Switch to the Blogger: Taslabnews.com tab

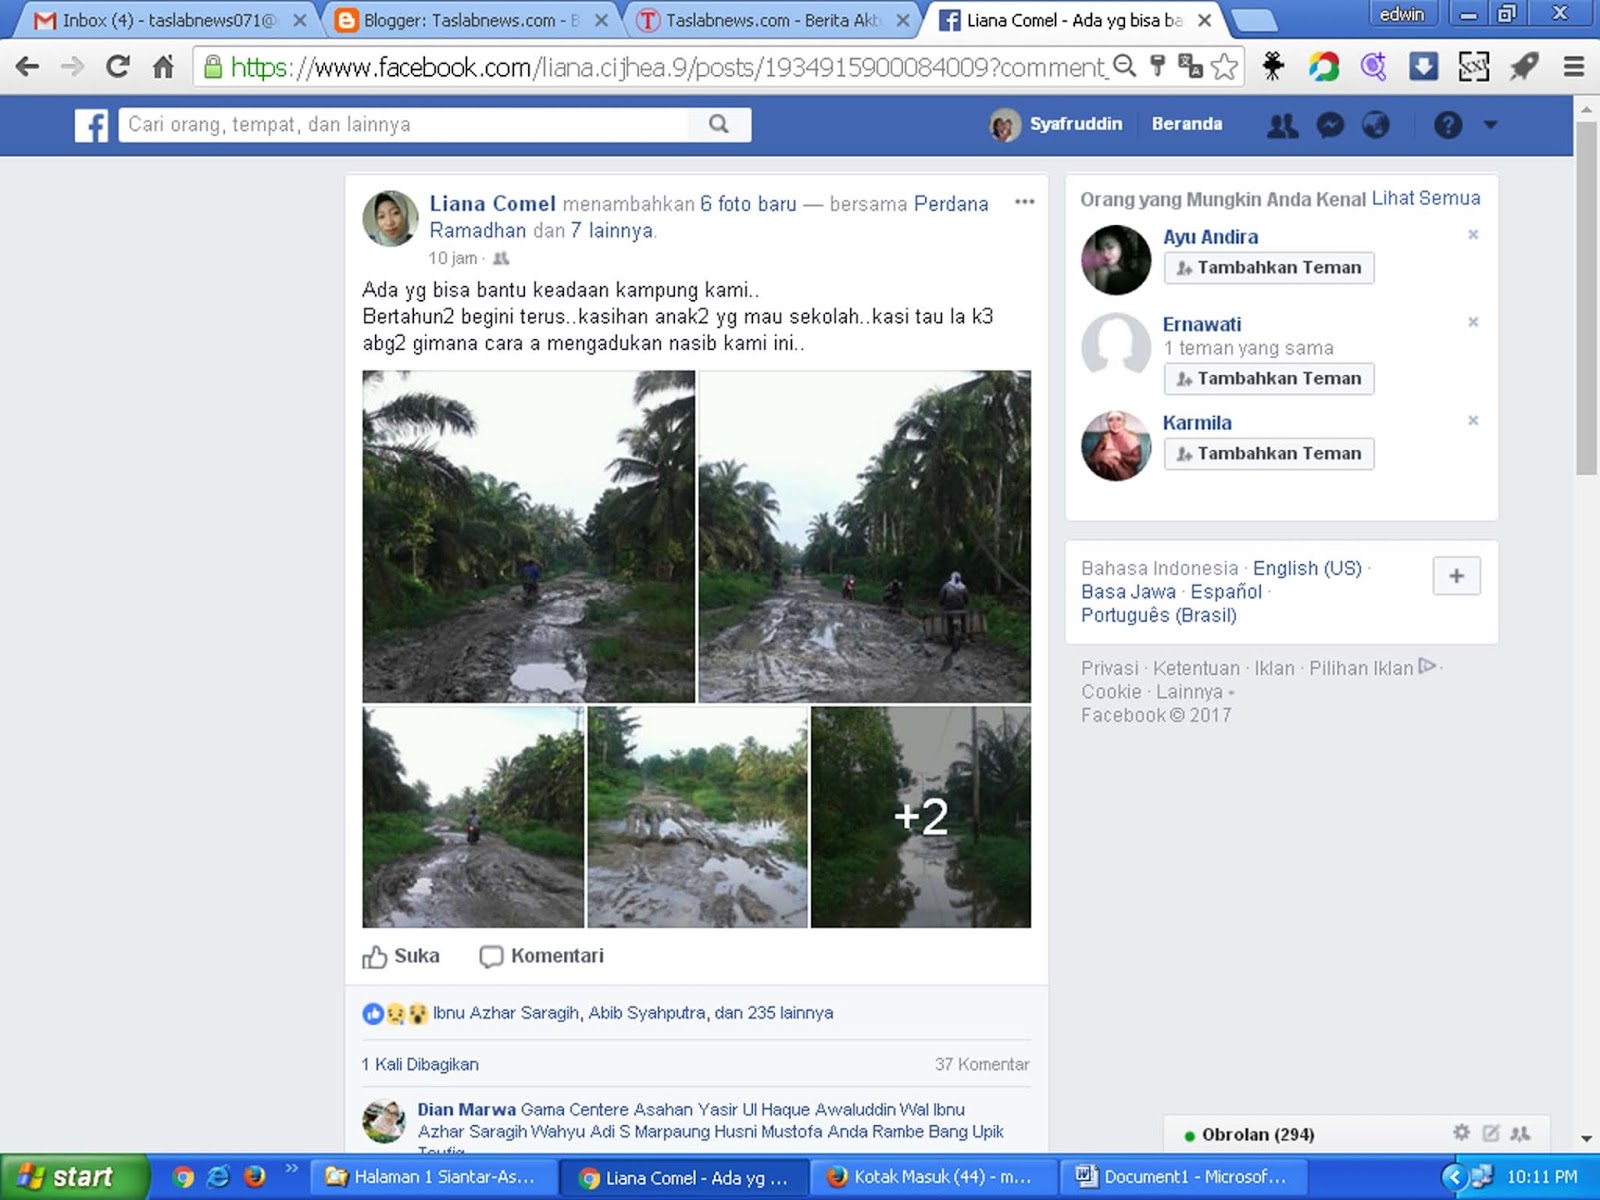pyautogui.click(x=460, y=19)
